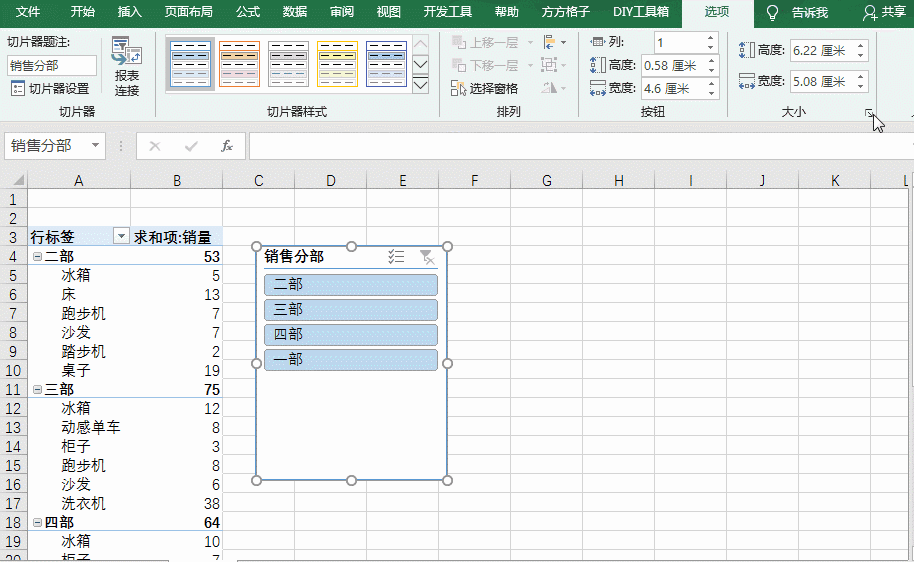Open the 行标签 filter dropdown
Viewport: 914px width, 562px height.
121,237
